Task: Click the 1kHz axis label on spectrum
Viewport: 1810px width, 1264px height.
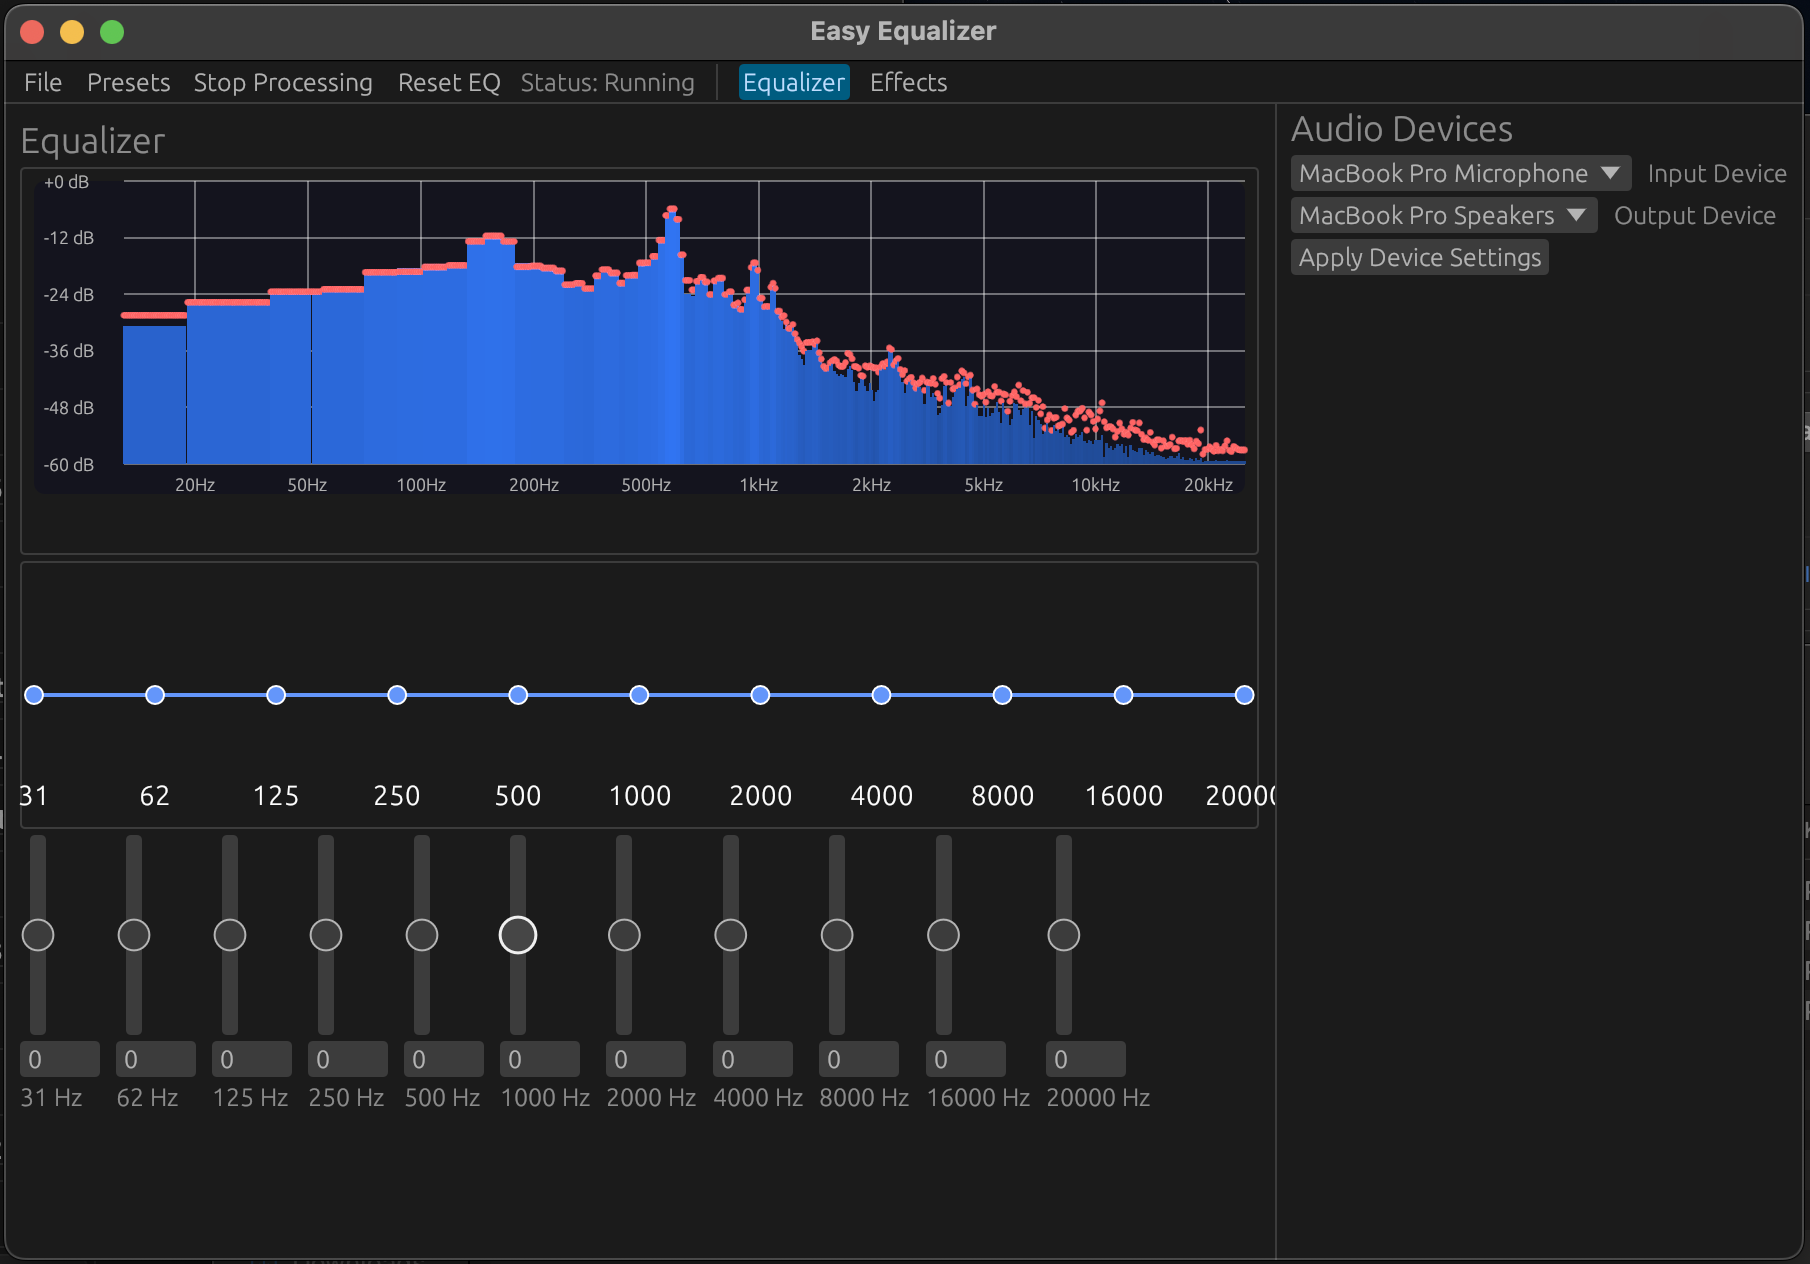Action: coord(759,485)
